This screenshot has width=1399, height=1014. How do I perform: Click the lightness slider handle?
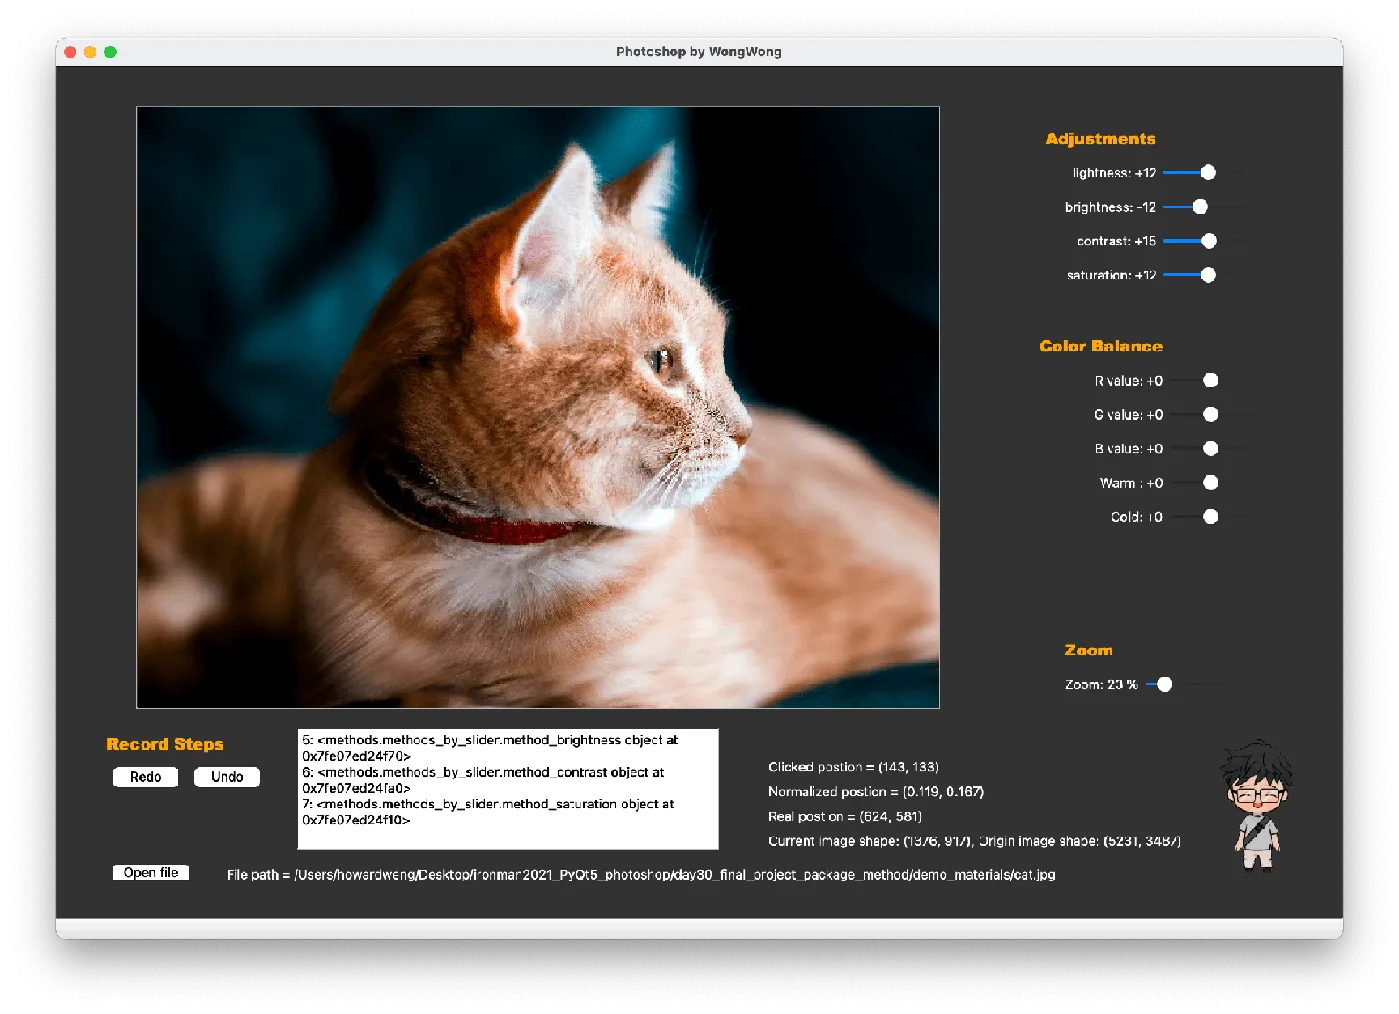(1208, 173)
